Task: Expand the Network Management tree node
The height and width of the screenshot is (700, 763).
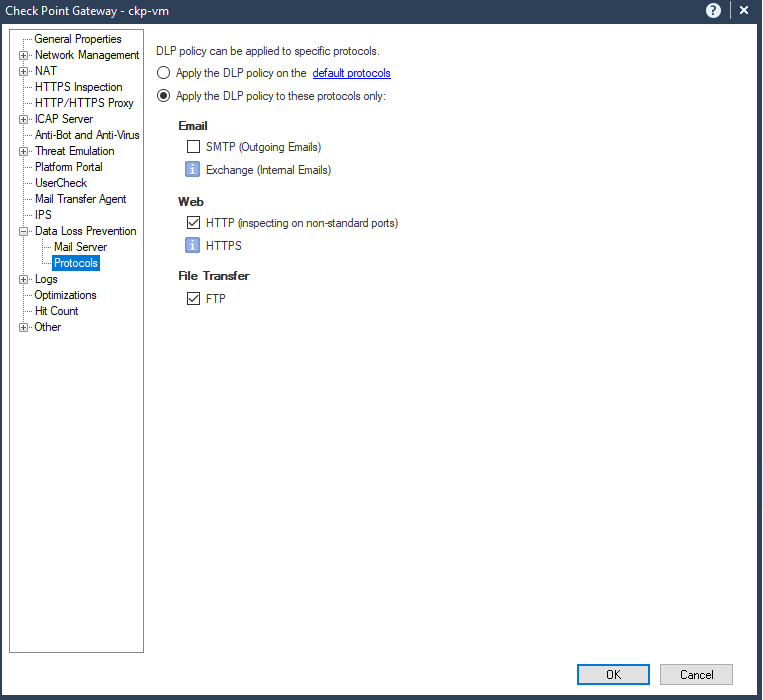Action: tap(23, 55)
